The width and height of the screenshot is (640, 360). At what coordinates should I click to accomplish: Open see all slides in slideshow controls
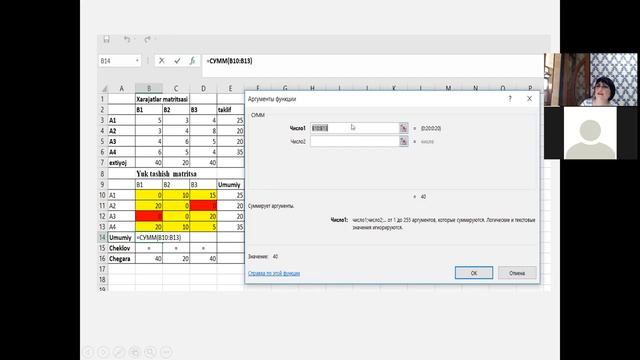point(134,352)
